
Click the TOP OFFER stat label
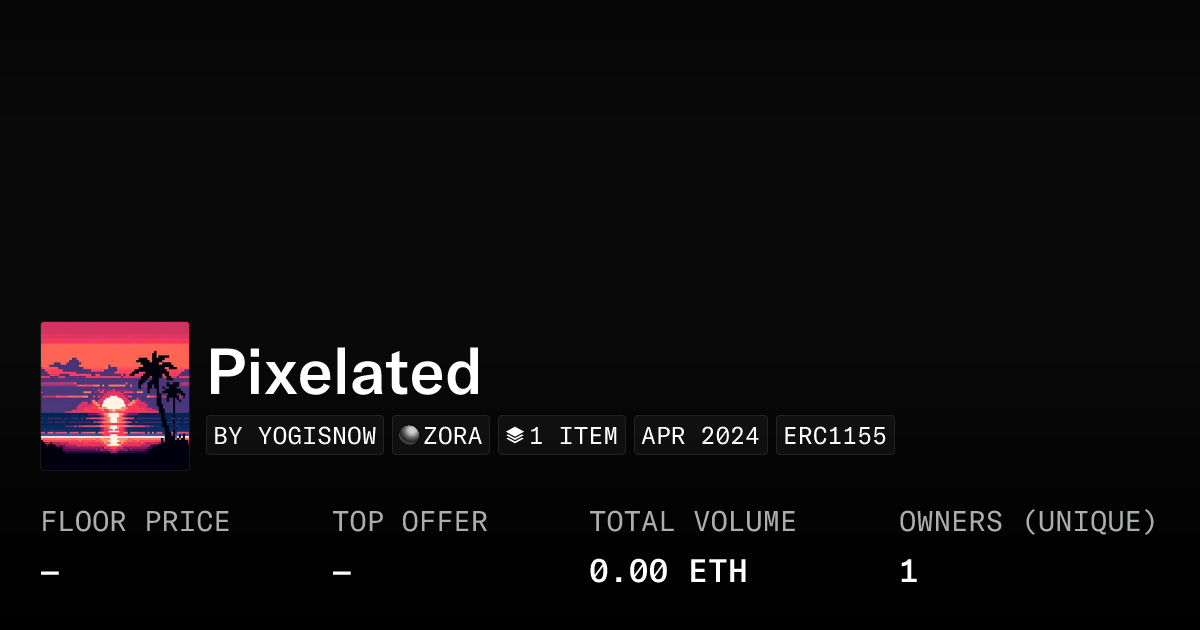[x=410, y=521]
